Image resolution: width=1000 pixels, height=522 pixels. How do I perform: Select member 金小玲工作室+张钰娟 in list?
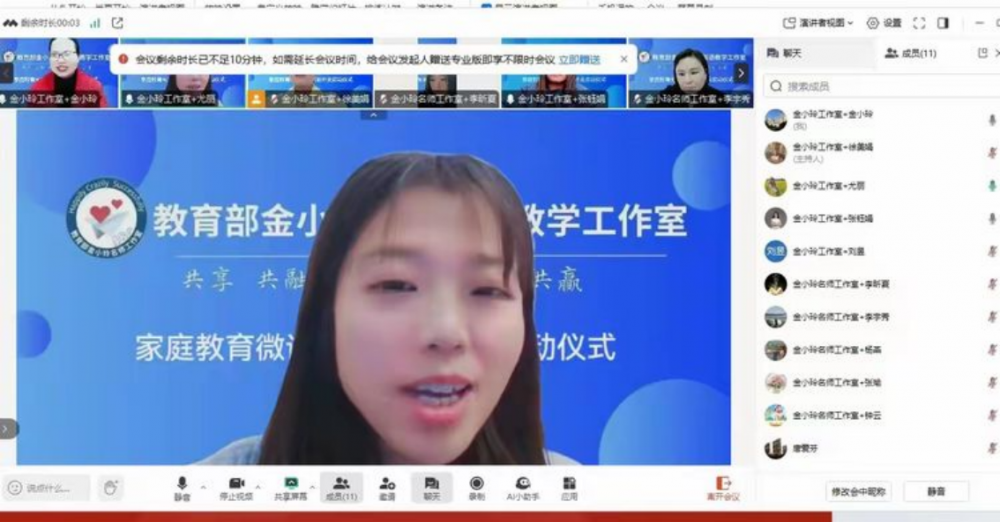881,218
